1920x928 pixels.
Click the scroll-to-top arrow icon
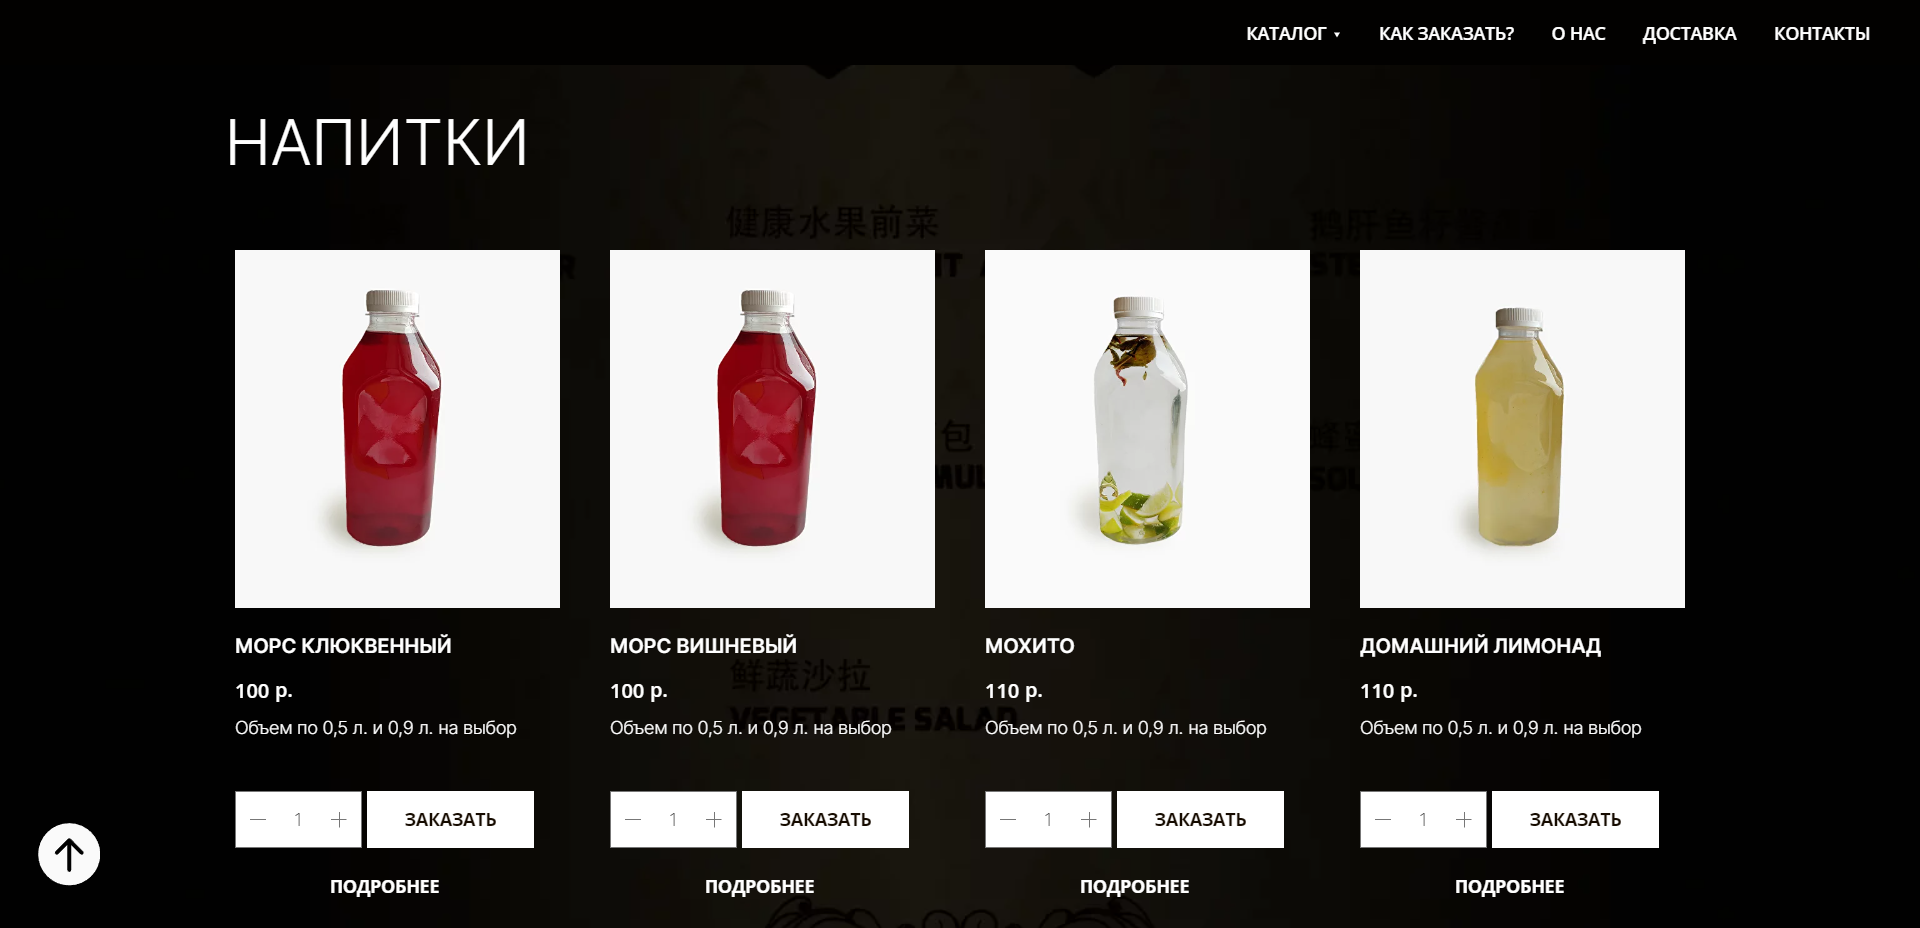[69, 854]
